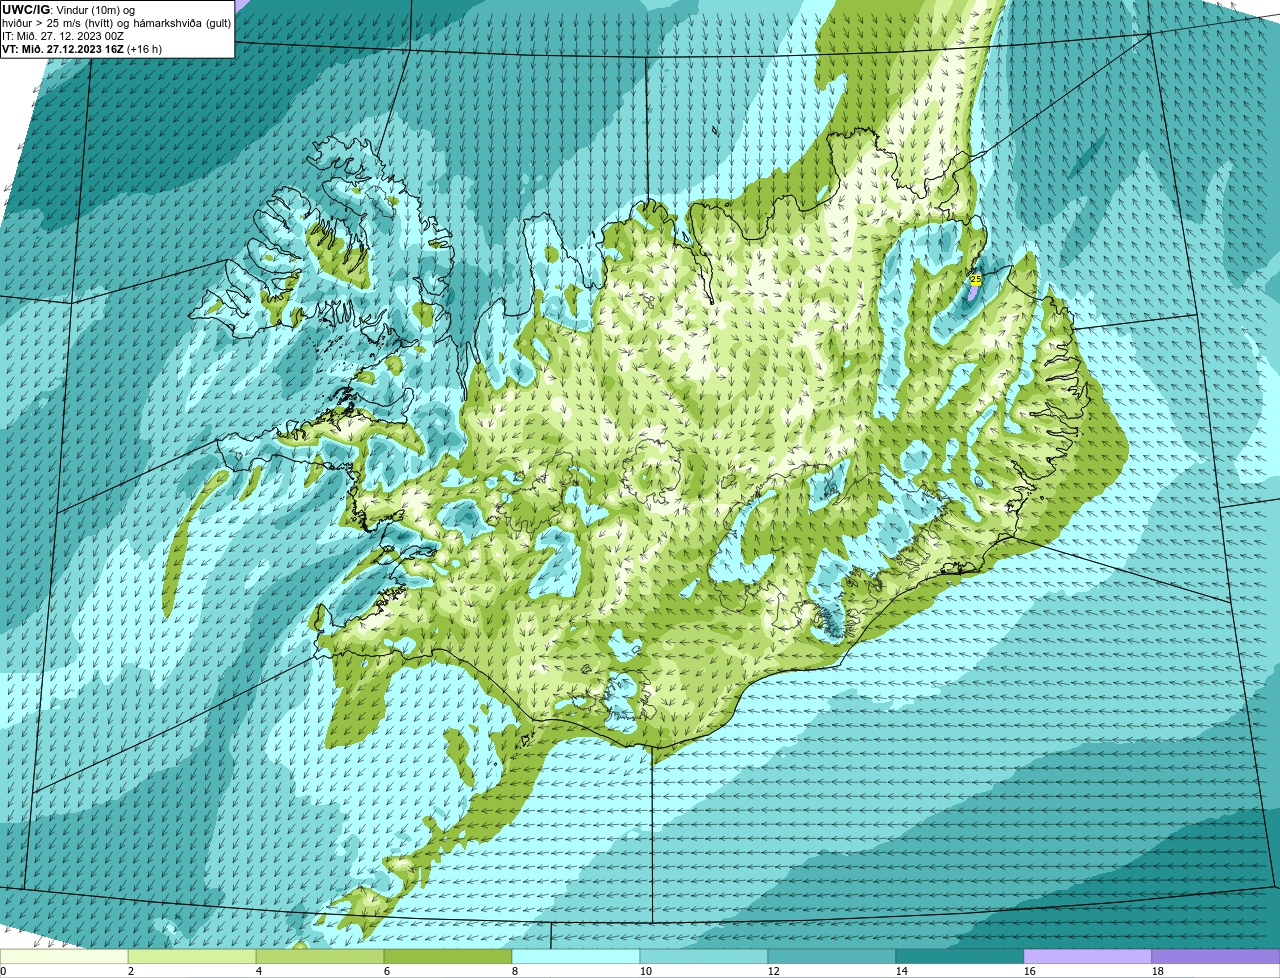The width and height of the screenshot is (1280, 978).
Task: Choose the lavender 16–18 m/s legend swatch
Action: (x=1088, y=957)
